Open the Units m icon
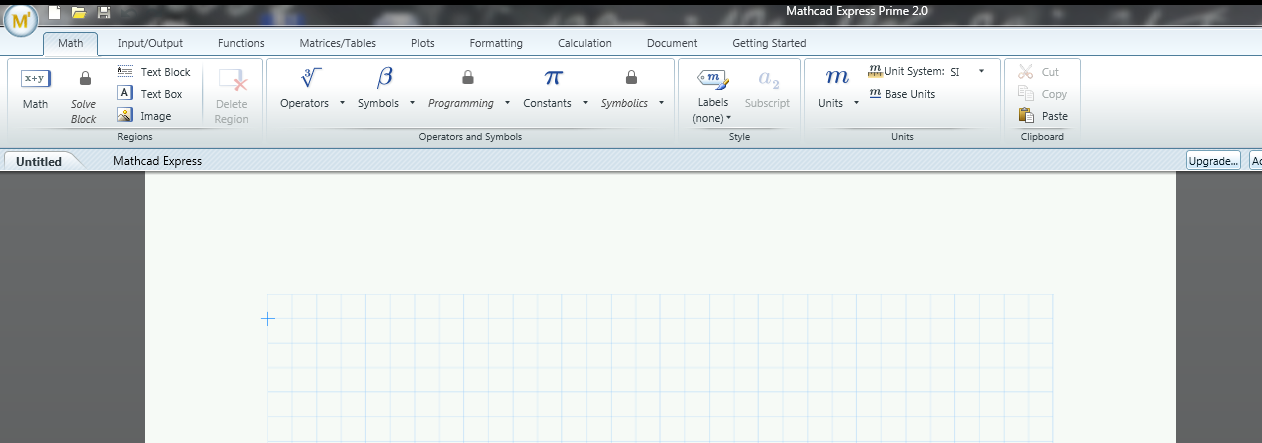 (837, 78)
